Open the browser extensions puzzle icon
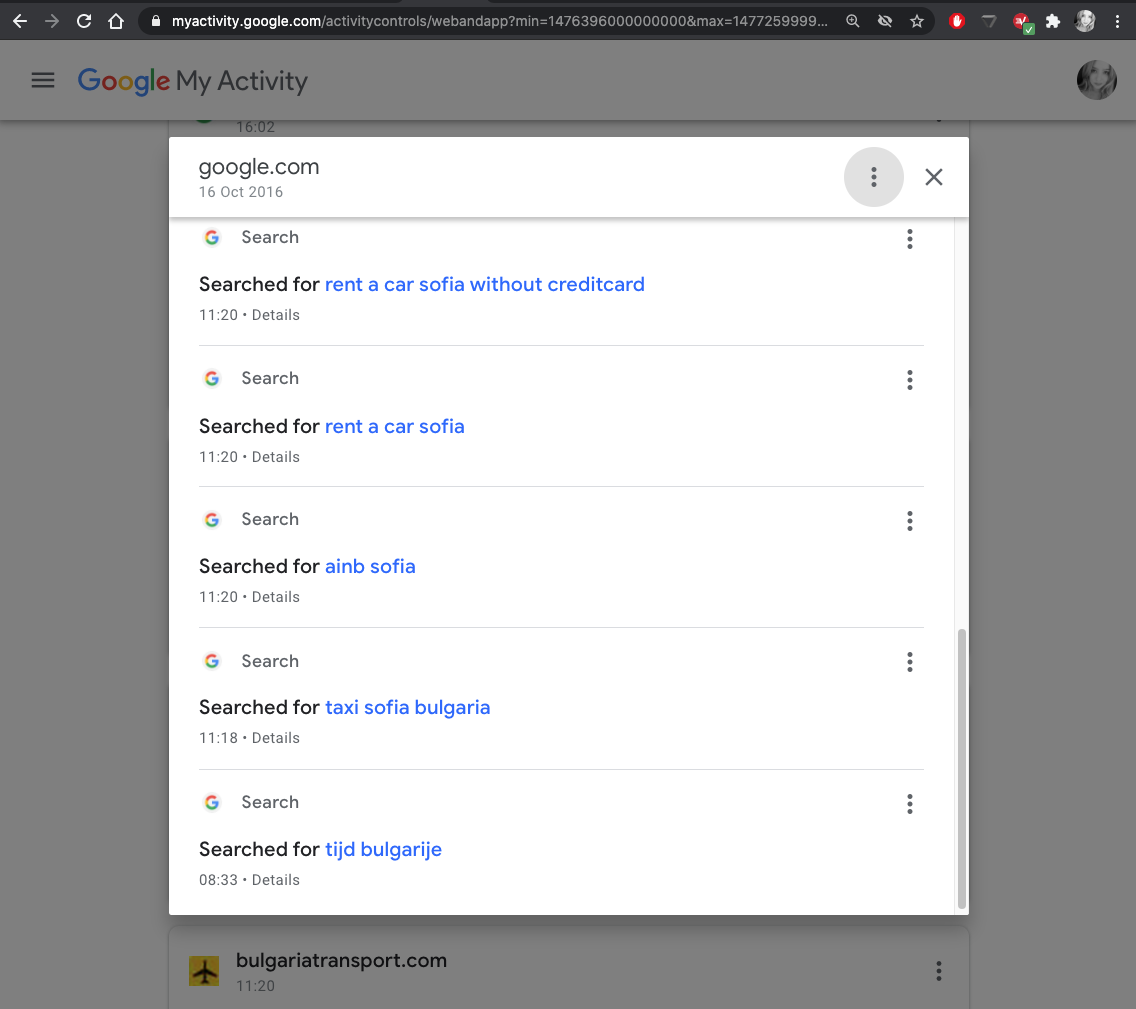This screenshot has width=1136, height=1009. 1053,20
